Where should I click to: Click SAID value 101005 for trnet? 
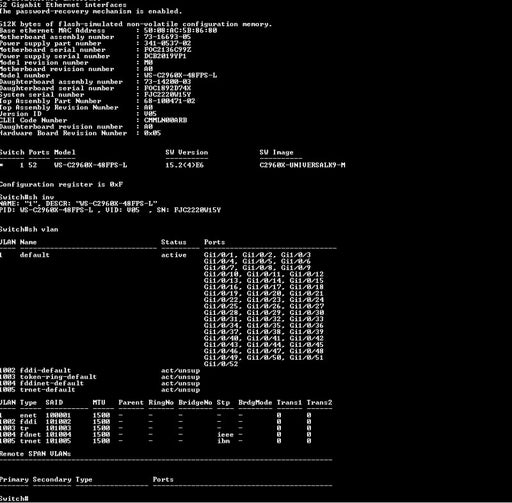tap(58, 441)
